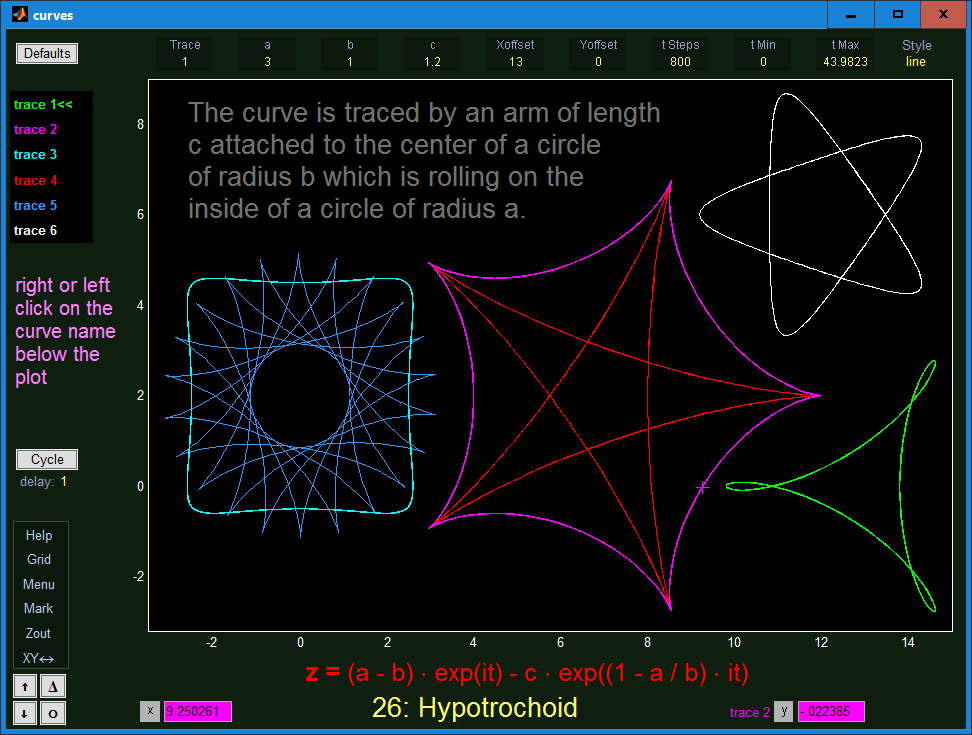This screenshot has width=972, height=735.
Task: Click the down arrow button
Action: [x=25, y=713]
